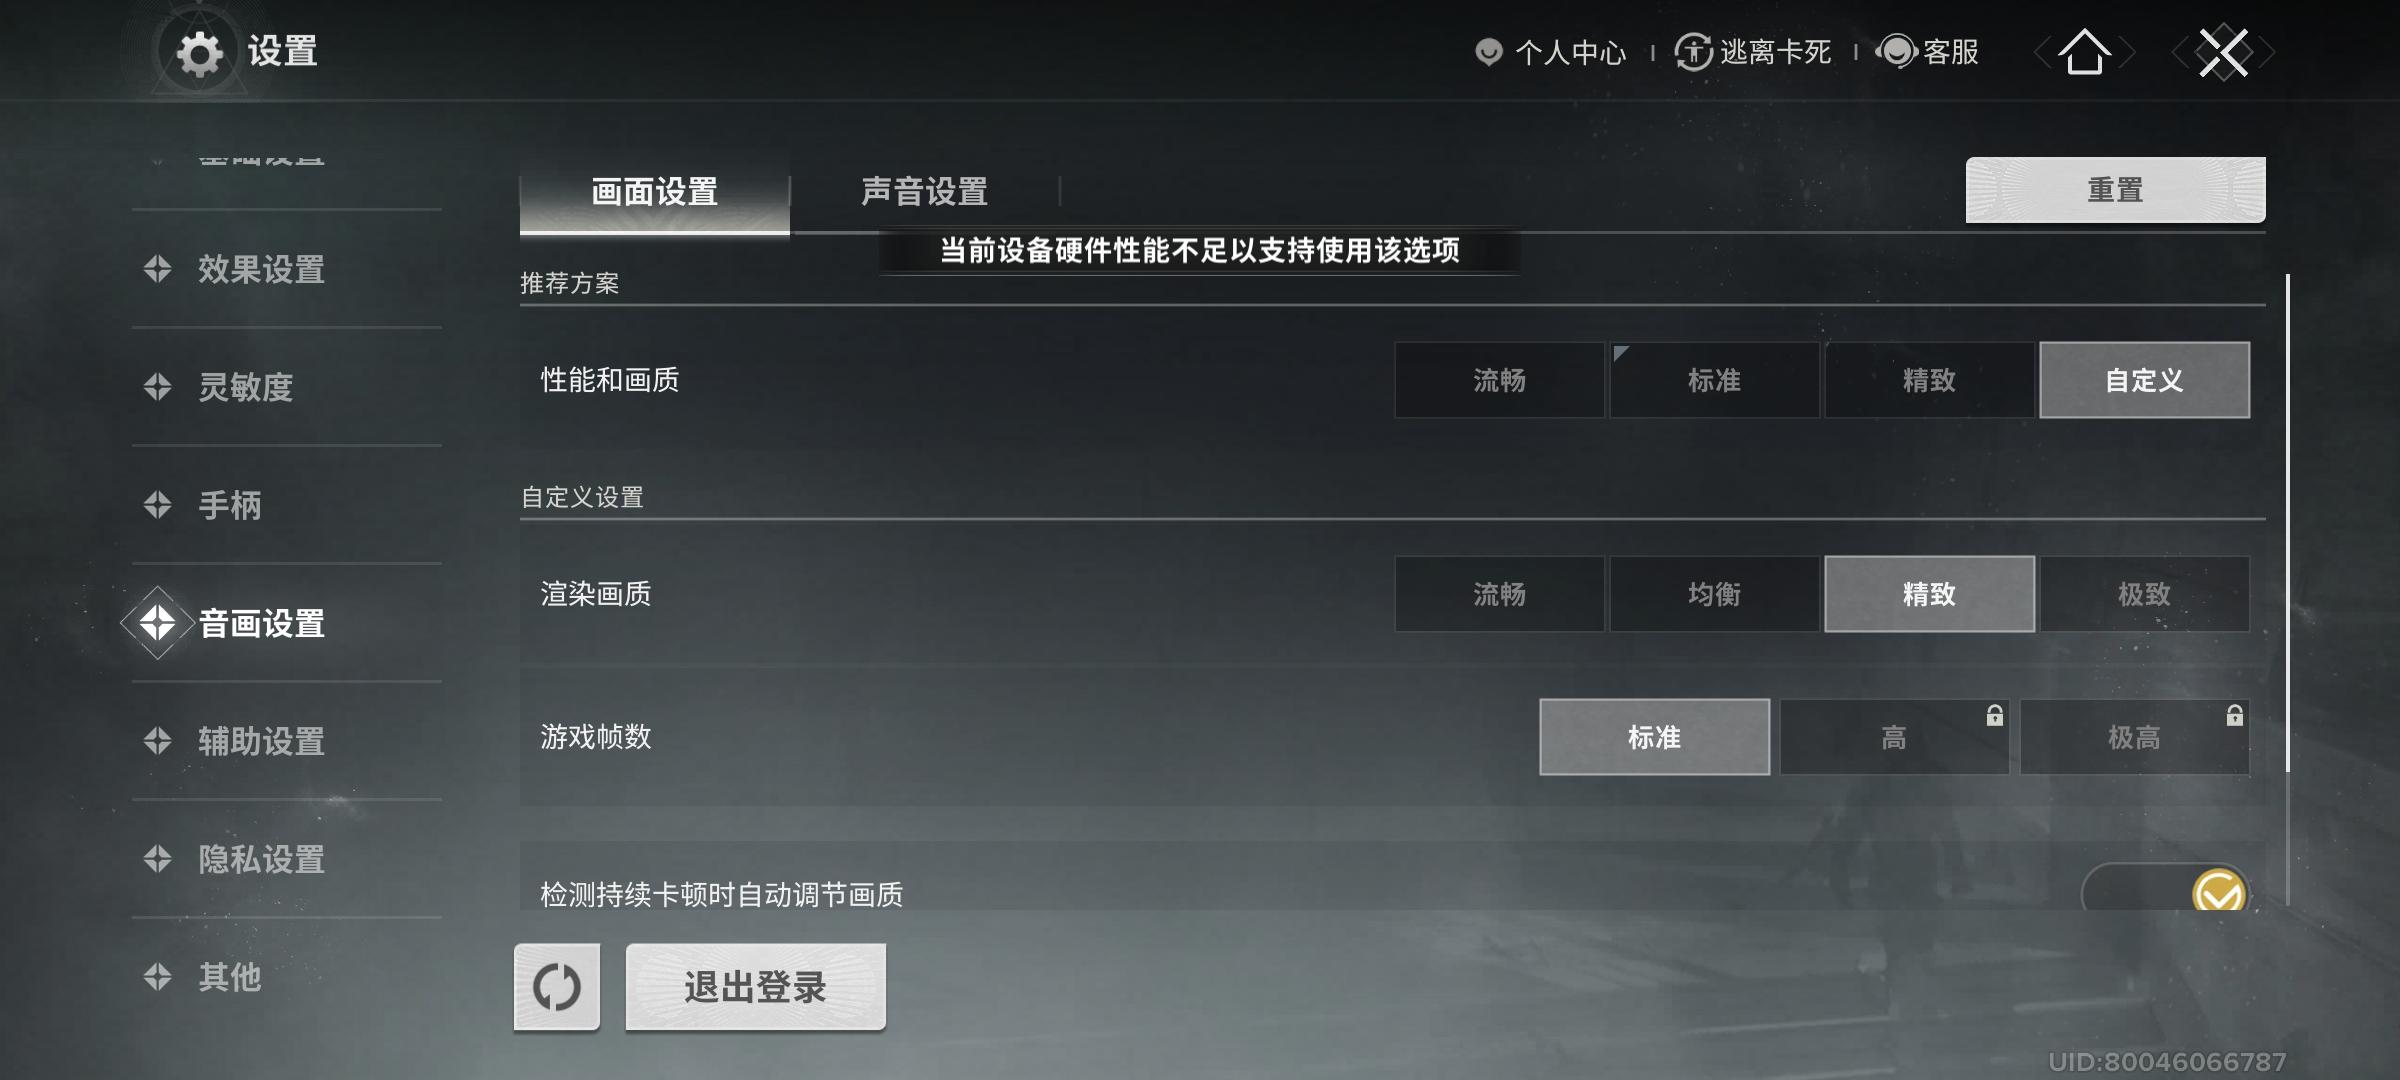The width and height of the screenshot is (2400, 1080).
Task: Click the lock icon on 高 frame rate
Action: pyautogui.click(x=1994, y=715)
